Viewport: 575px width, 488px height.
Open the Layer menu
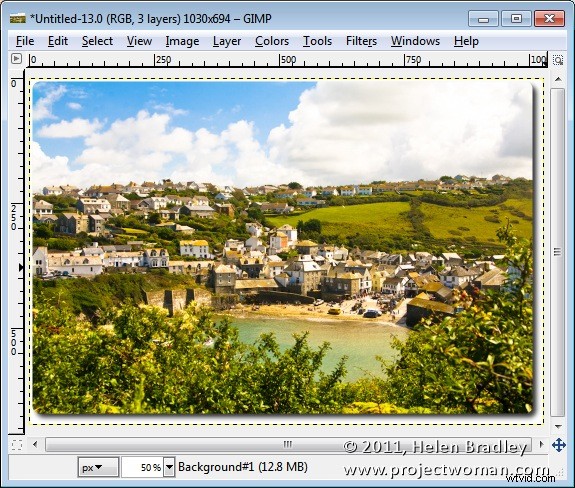227,41
